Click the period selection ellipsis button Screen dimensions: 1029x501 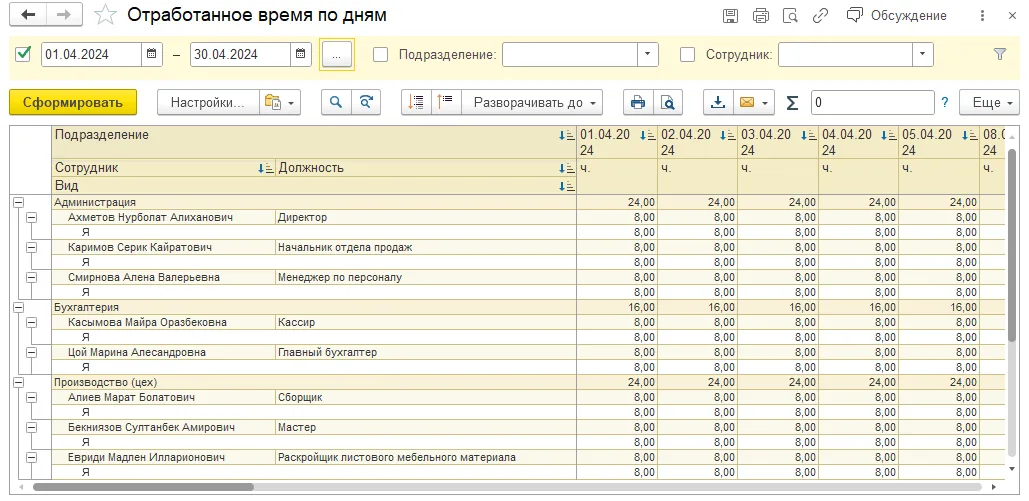click(337, 54)
